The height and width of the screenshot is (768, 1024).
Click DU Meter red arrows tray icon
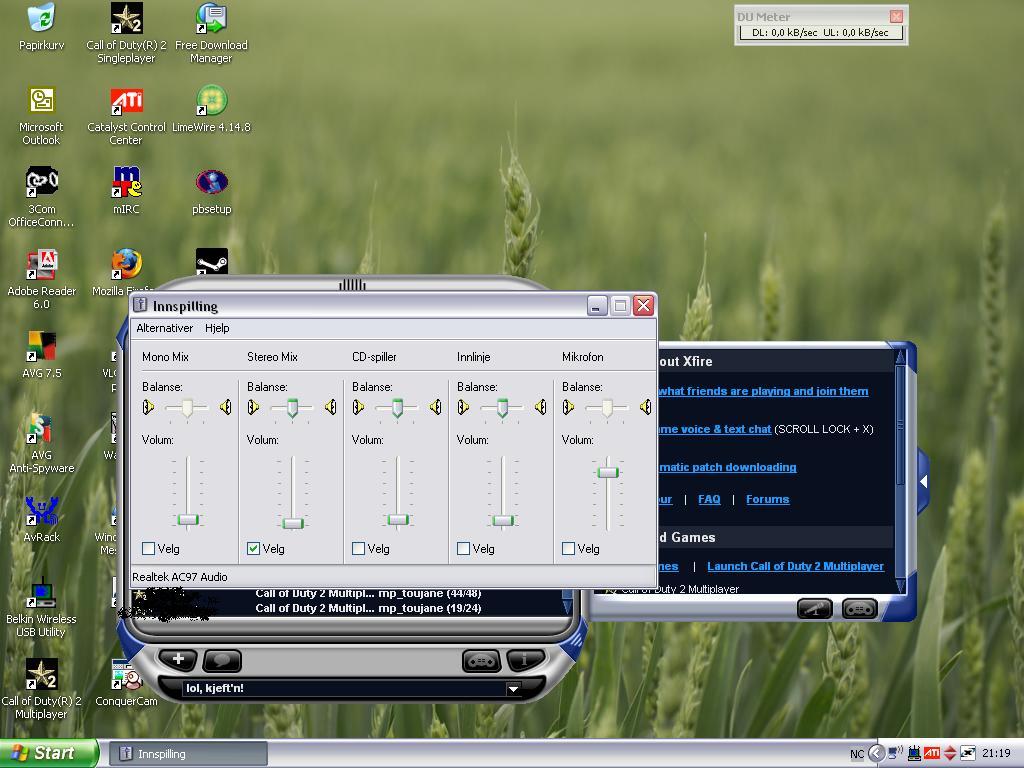point(950,754)
